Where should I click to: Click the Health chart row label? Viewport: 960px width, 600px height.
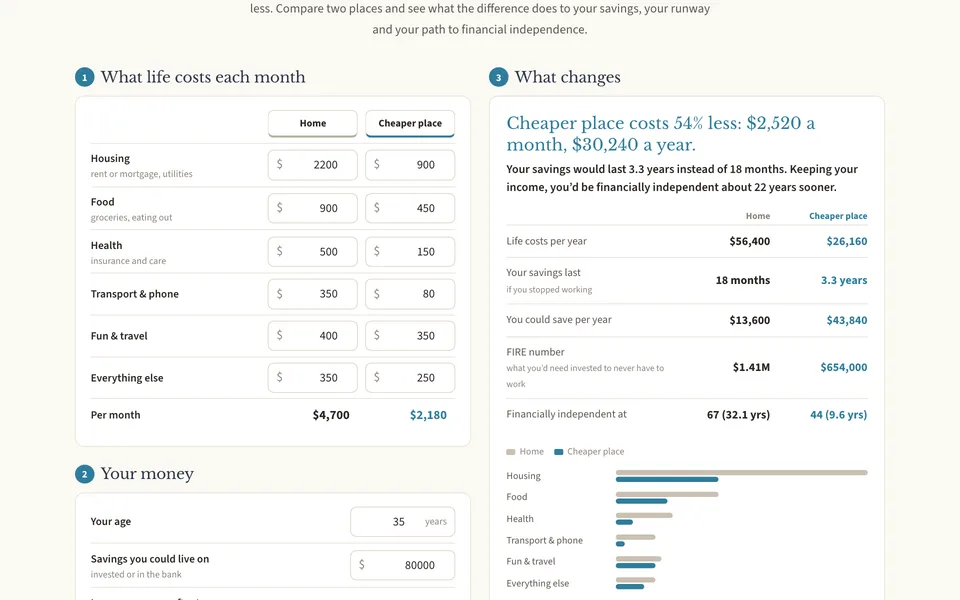coord(520,519)
